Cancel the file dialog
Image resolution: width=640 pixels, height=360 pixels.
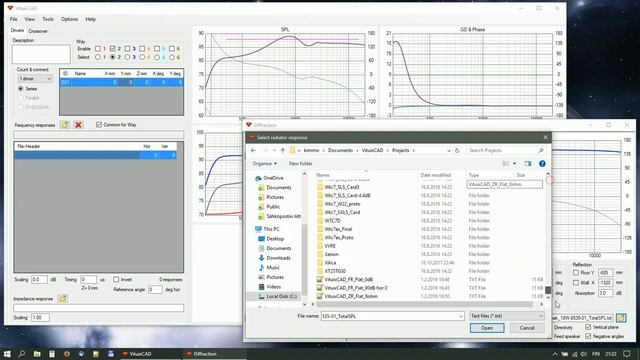[x=527, y=328]
